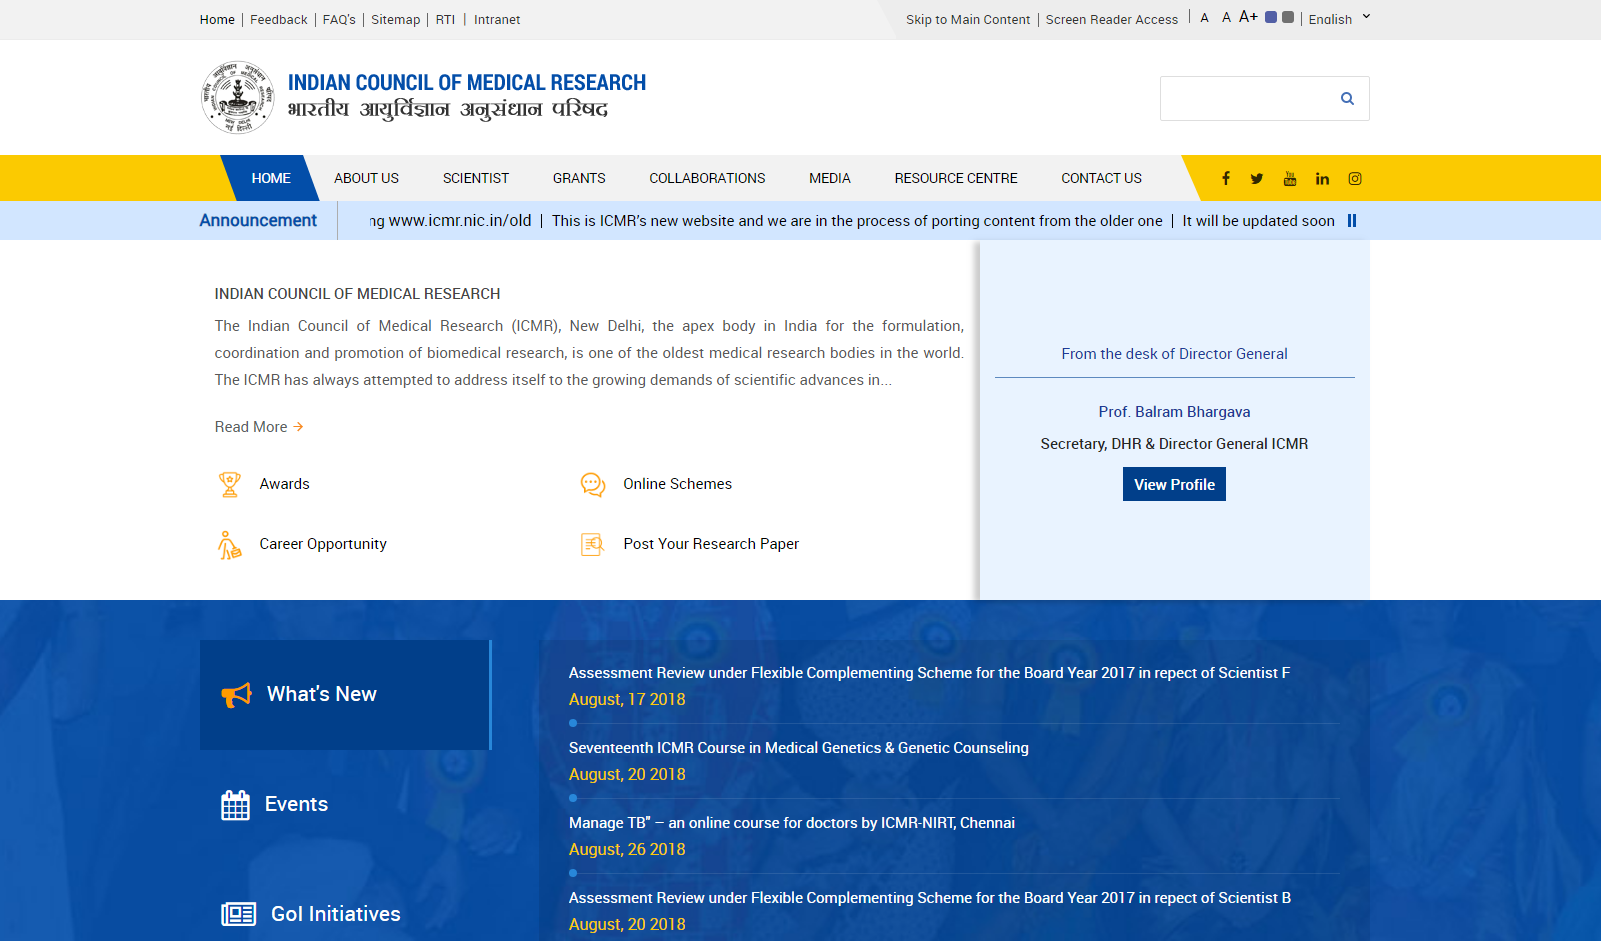Viewport: 1601px width, 941px height.
Task: Open Screen Reader Access link
Action: 1112,19
